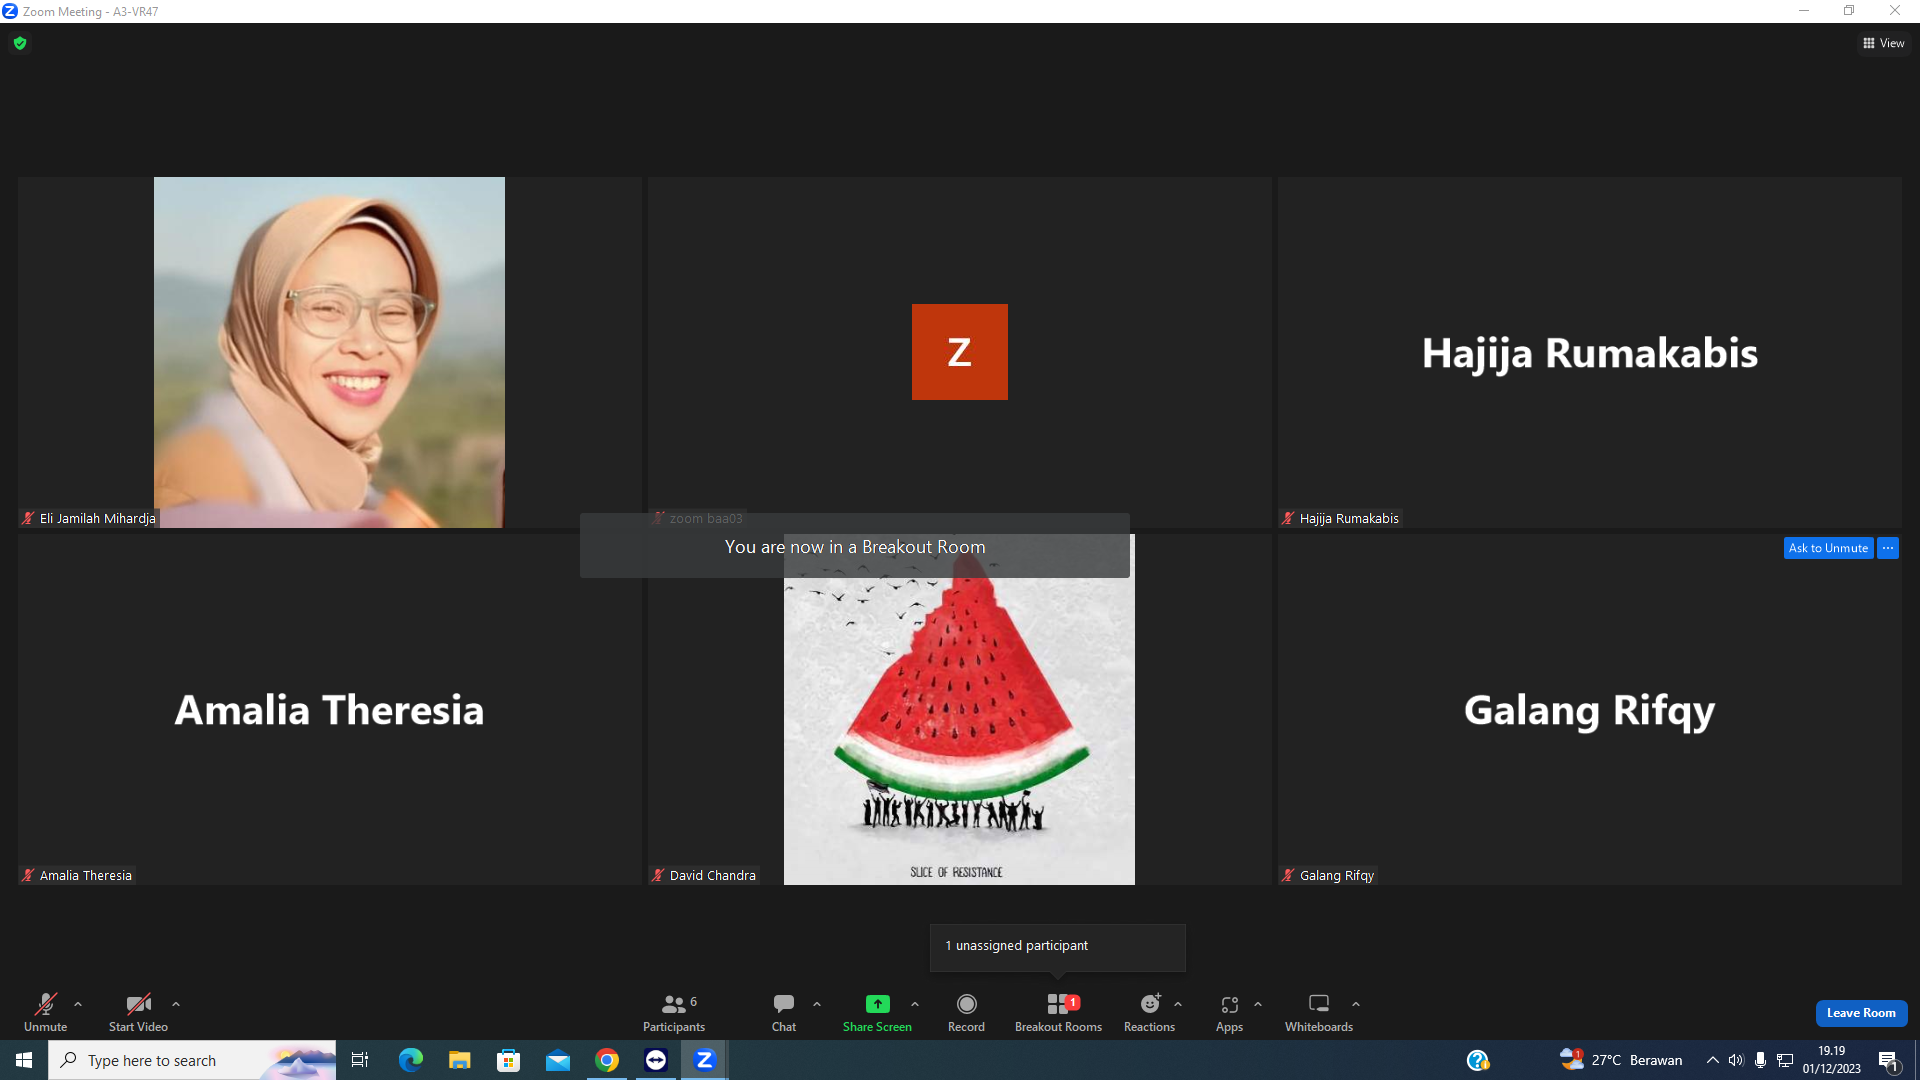Click the taskbar search box

tap(193, 1060)
